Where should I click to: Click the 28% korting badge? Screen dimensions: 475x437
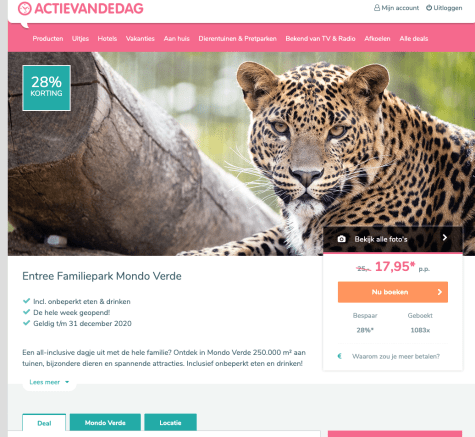tap(46, 88)
